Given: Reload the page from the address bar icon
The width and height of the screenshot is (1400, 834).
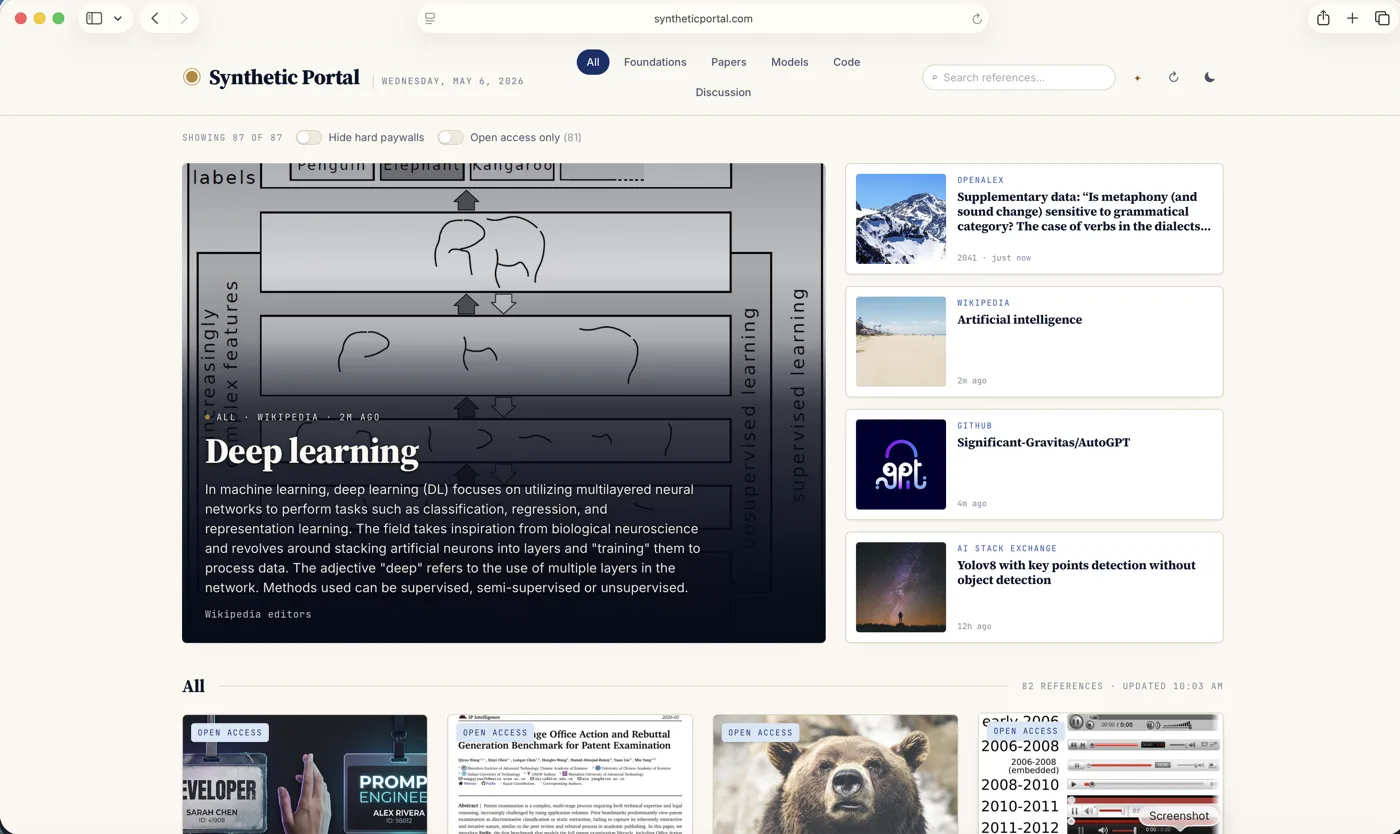Looking at the screenshot, I should [x=977, y=19].
